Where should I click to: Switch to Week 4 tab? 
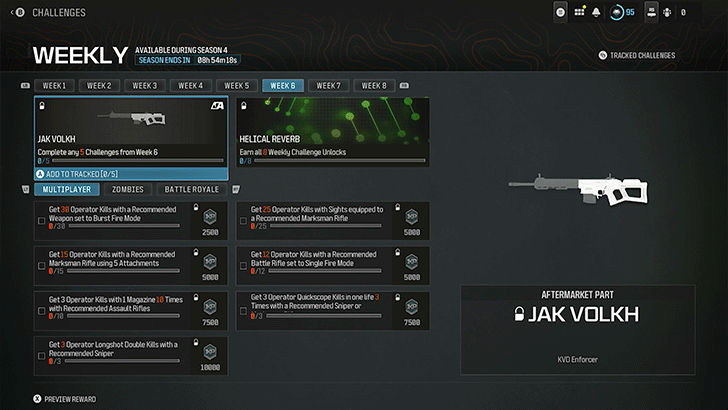coord(191,85)
